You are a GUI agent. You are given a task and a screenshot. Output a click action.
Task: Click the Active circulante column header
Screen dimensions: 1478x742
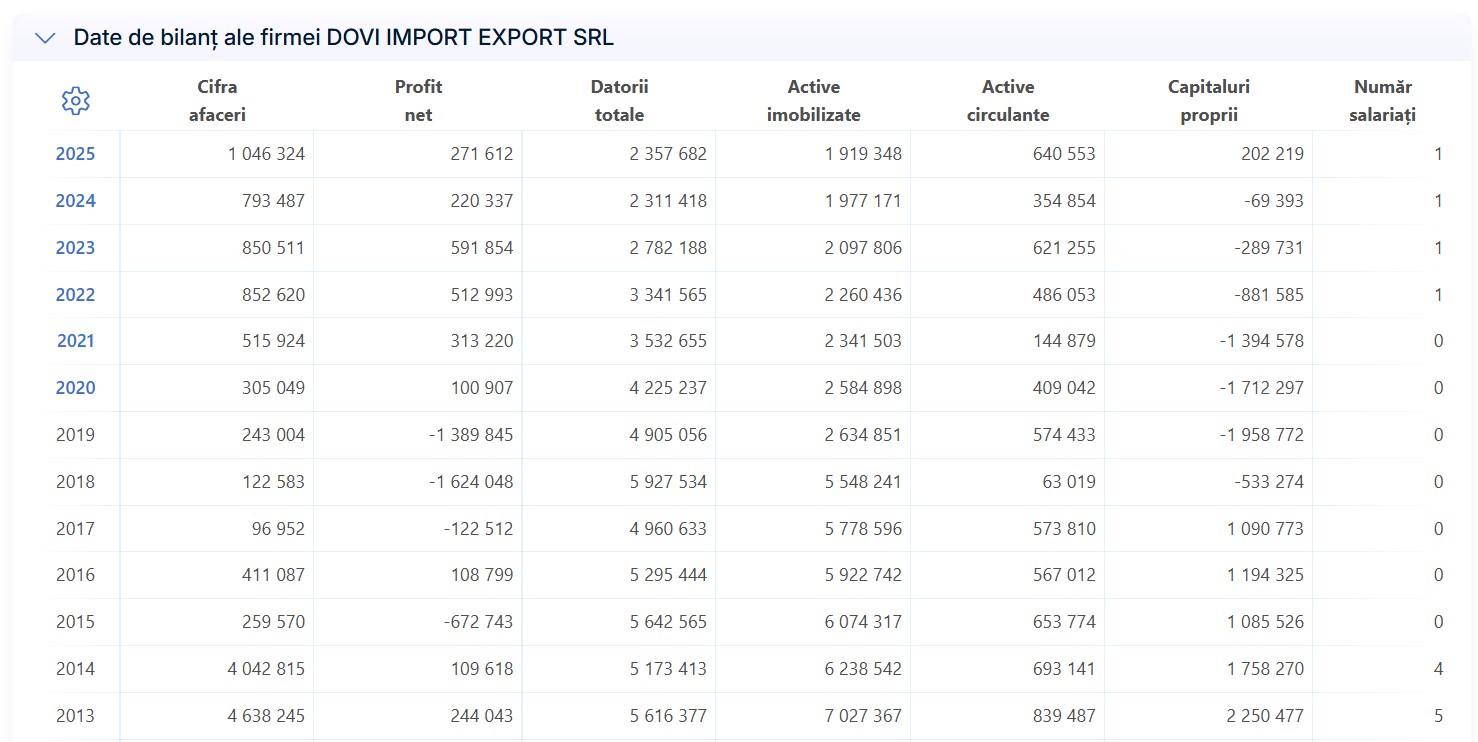(x=1008, y=101)
